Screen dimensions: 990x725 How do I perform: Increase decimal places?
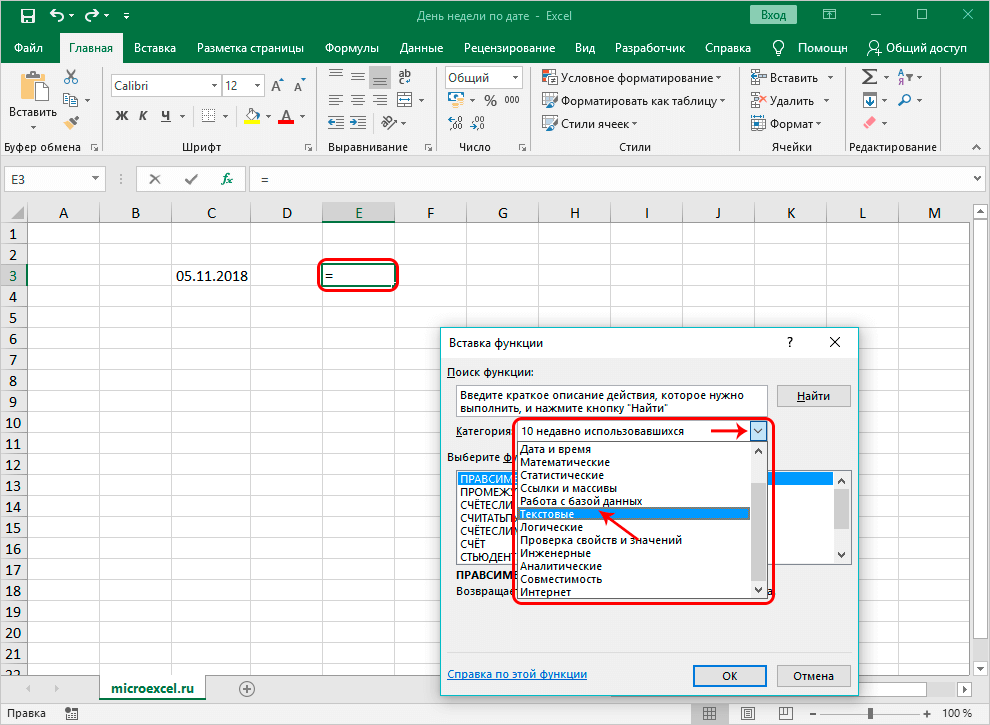point(455,123)
